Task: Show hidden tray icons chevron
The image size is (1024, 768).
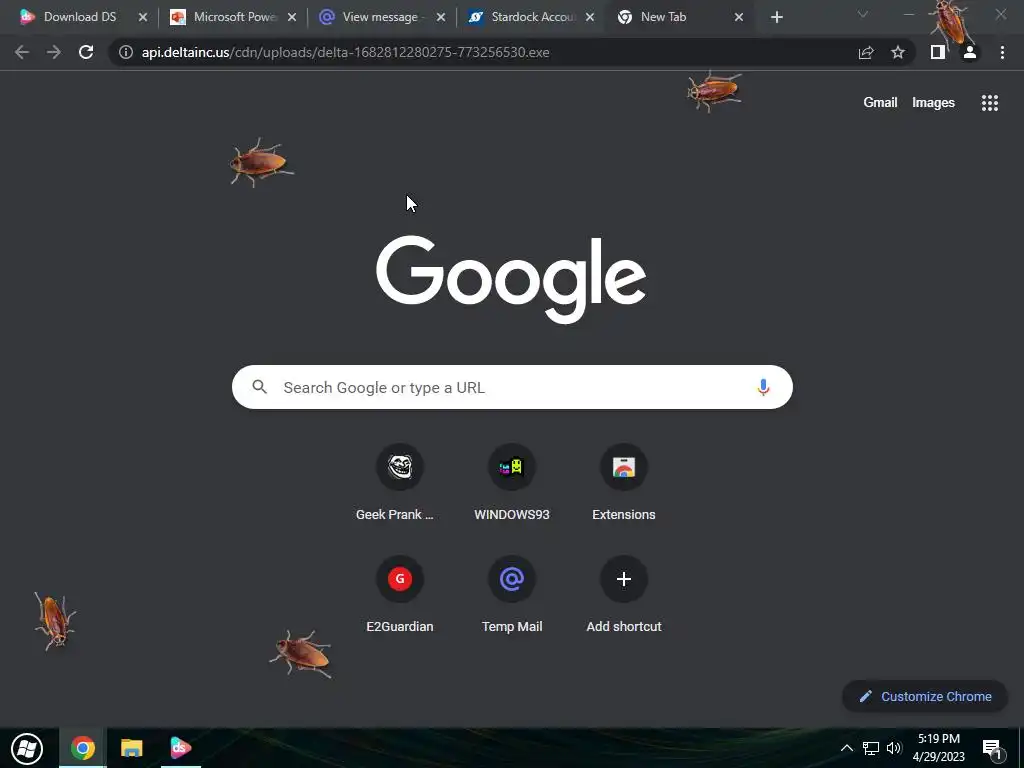Action: (x=846, y=748)
